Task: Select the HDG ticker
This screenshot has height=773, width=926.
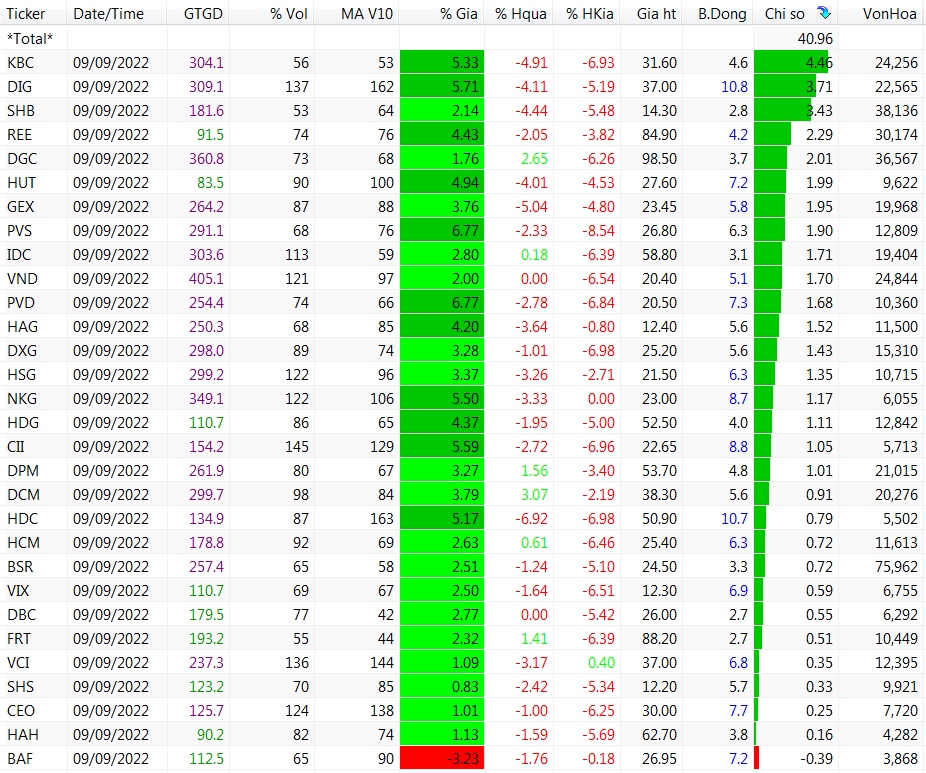Action: [x=23, y=423]
